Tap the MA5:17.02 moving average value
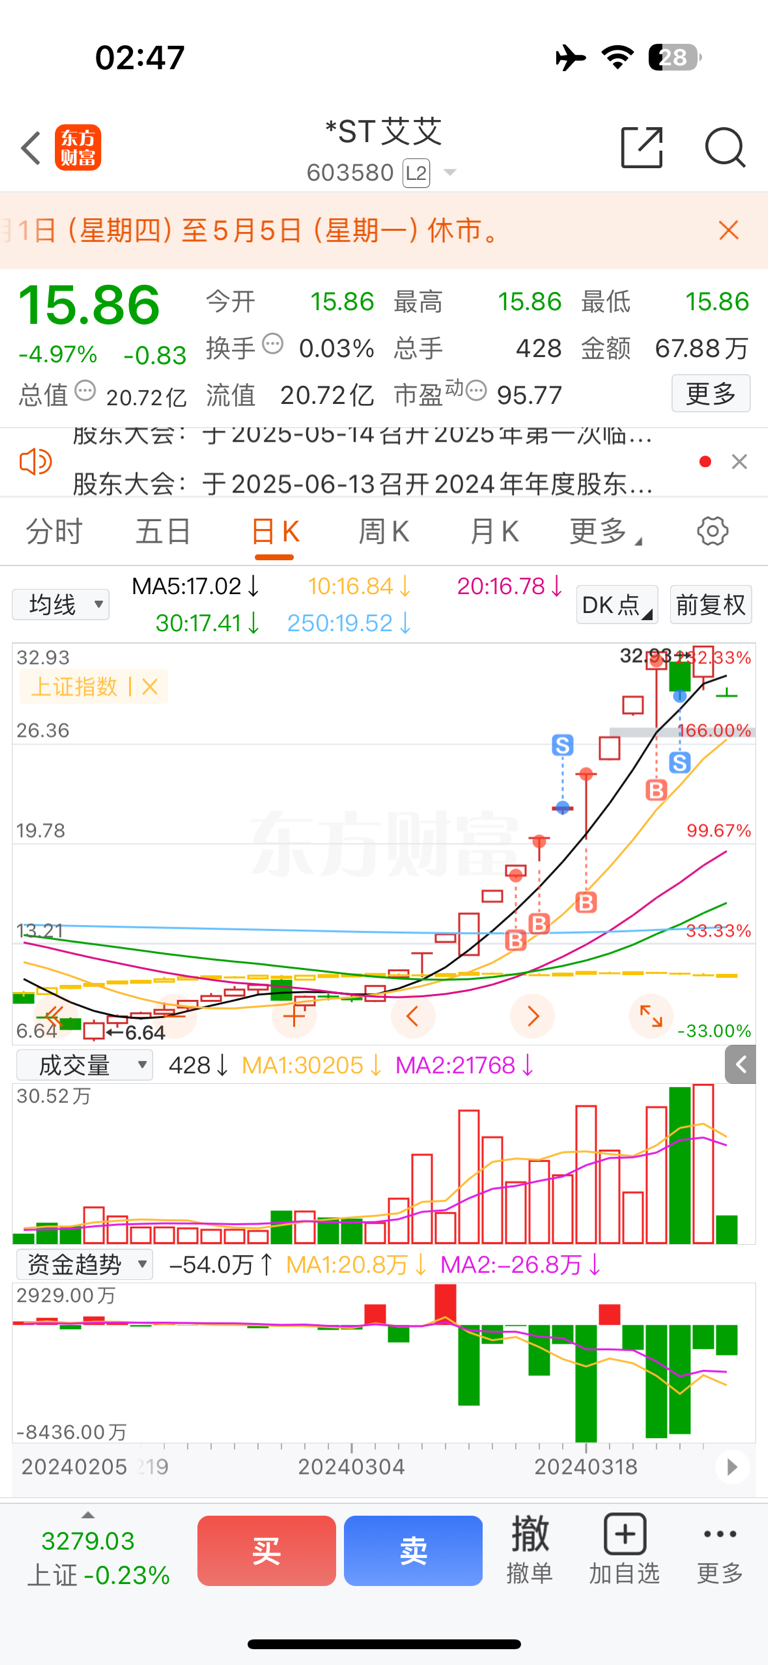The width and height of the screenshot is (769, 1665). point(196,586)
